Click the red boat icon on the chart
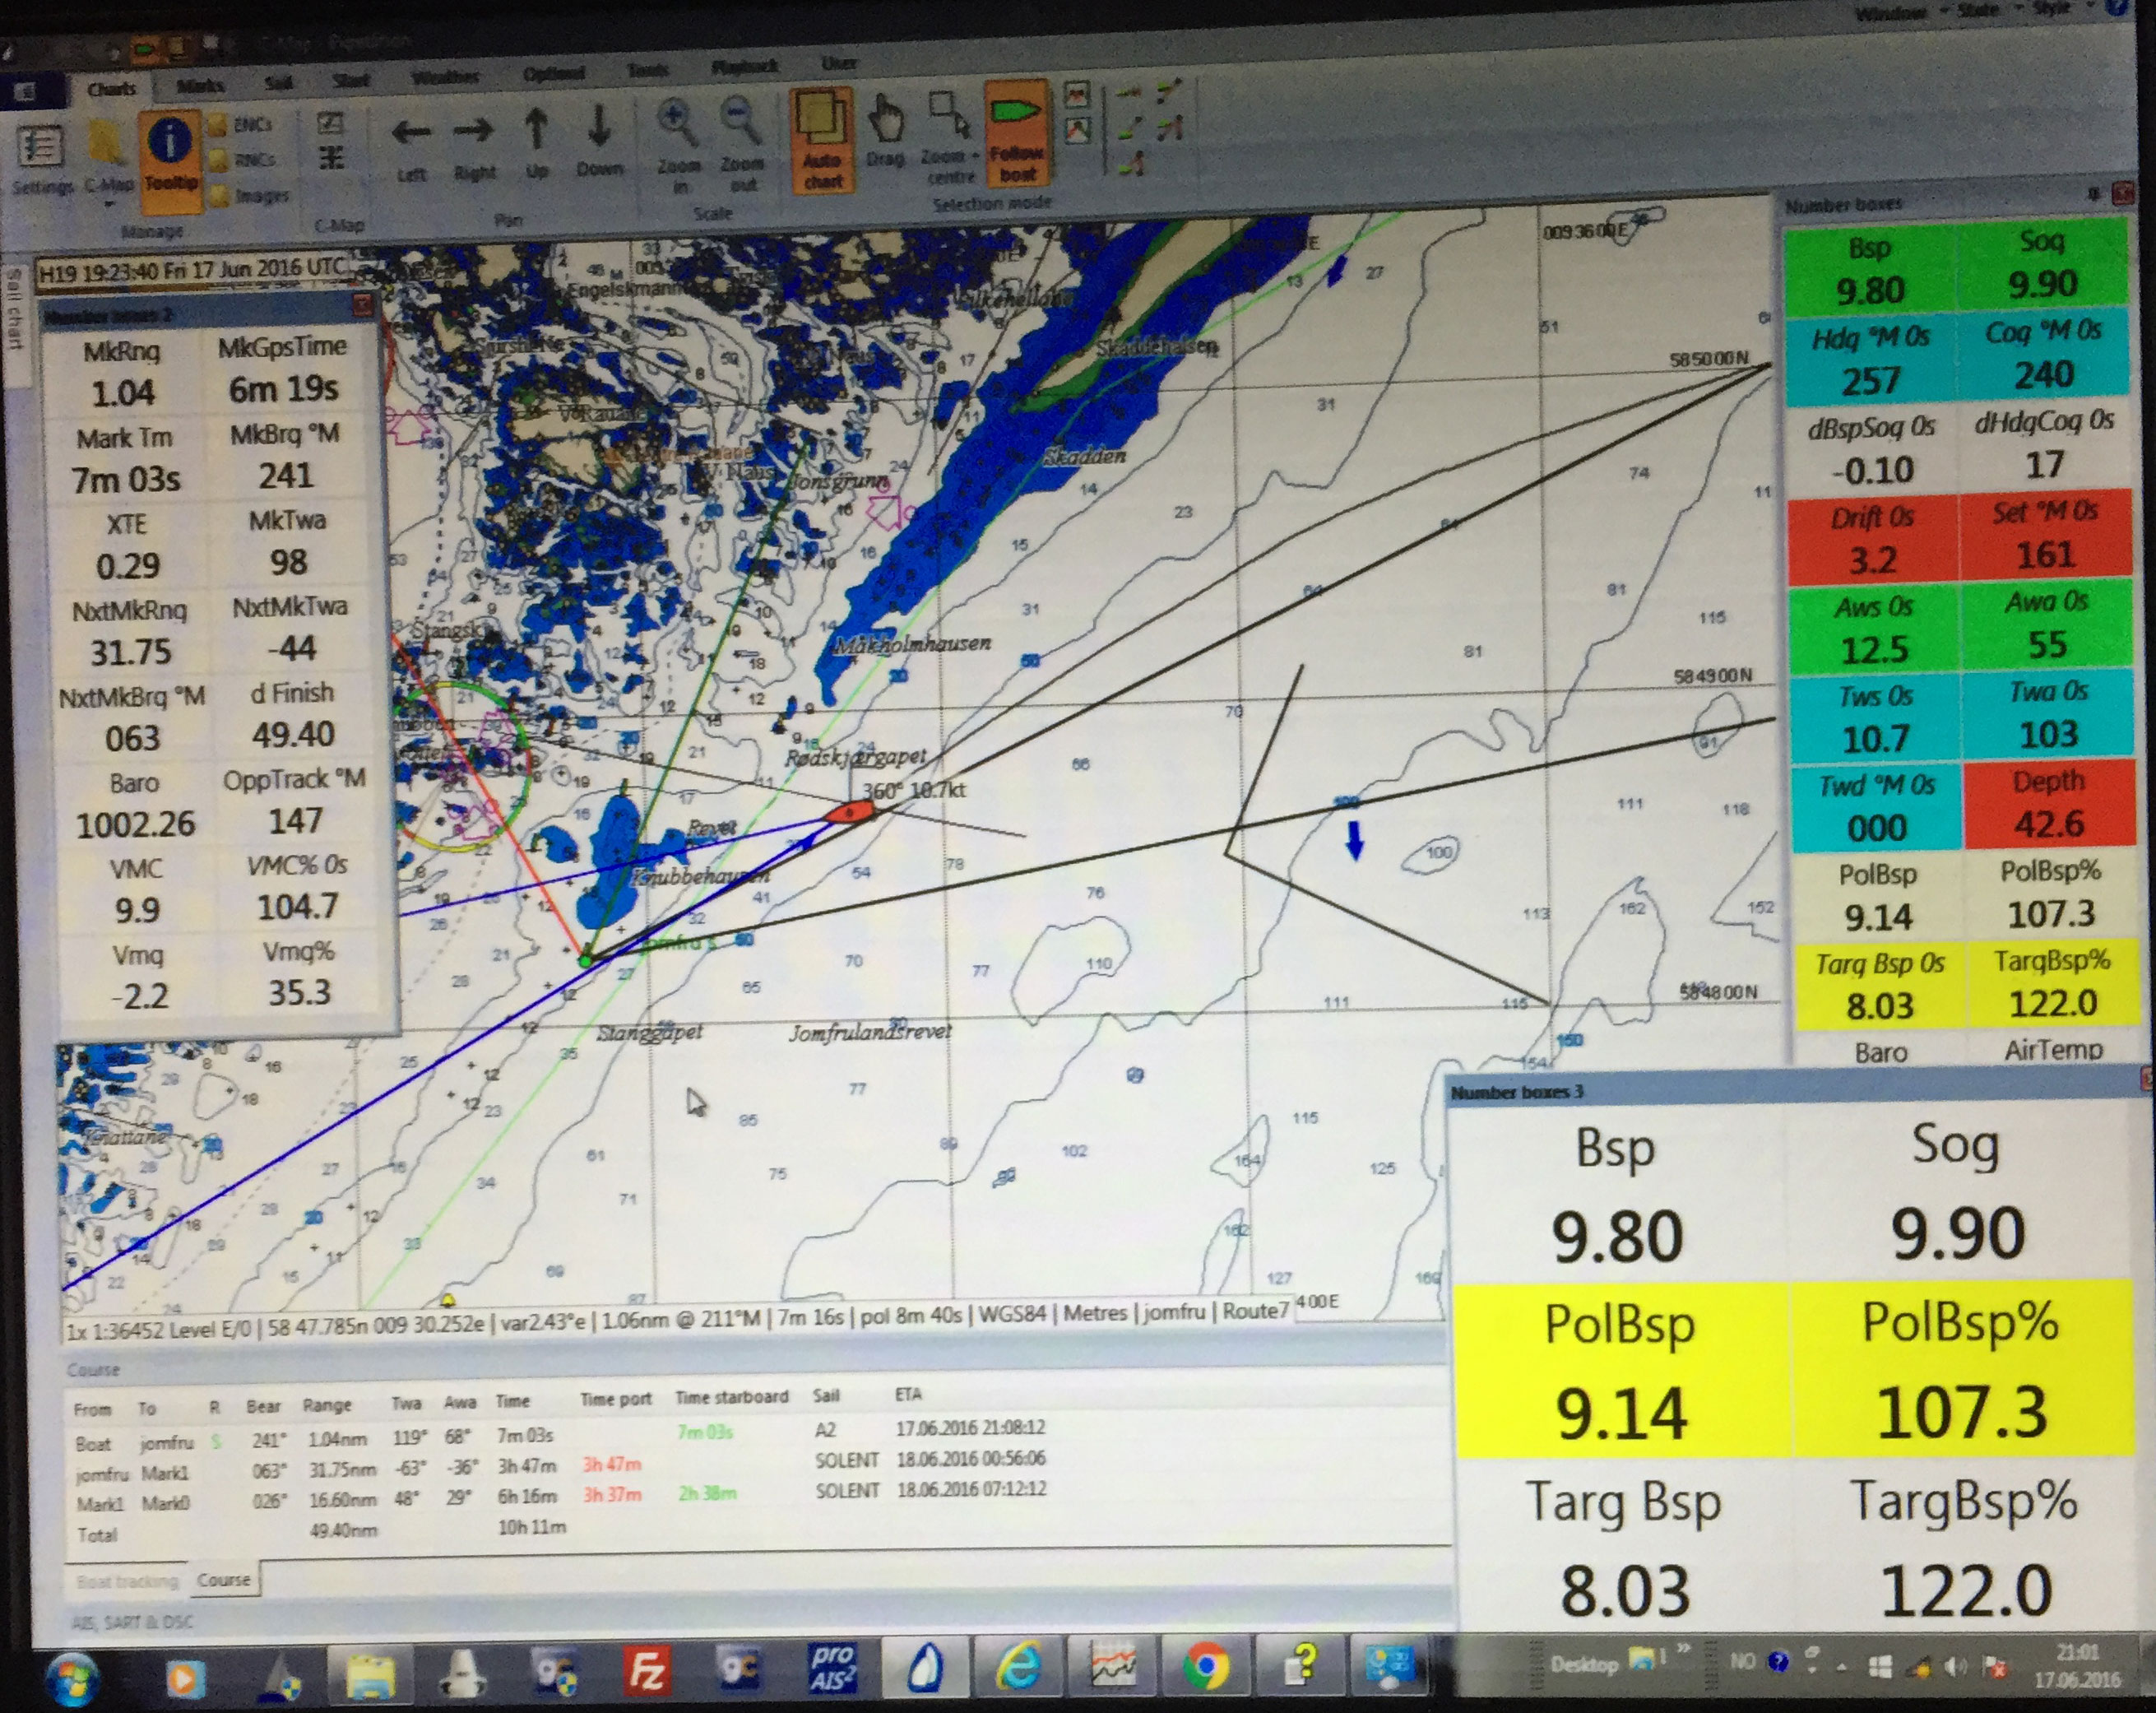2156x1713 pixels. click(x=850, y=813)
